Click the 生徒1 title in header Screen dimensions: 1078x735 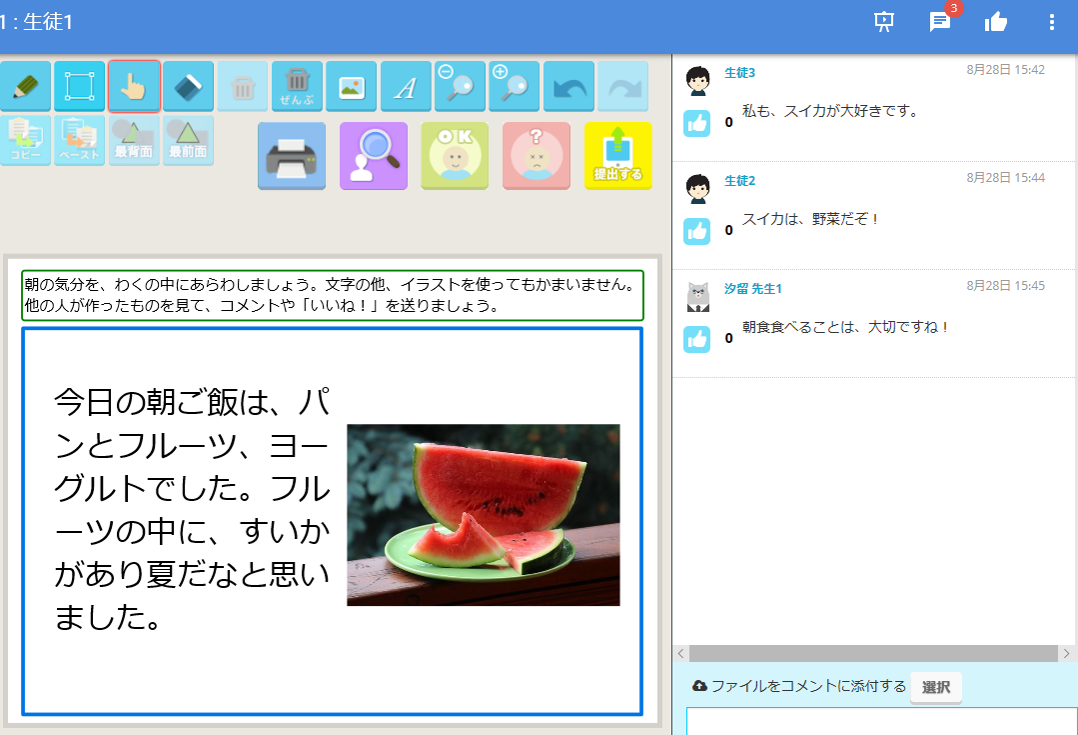[47, 22]
